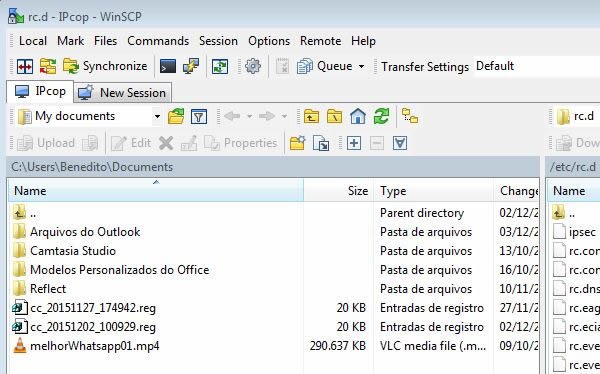600x374 pixels.
Task: Open the Local menu
Action: tap(33, 41)
